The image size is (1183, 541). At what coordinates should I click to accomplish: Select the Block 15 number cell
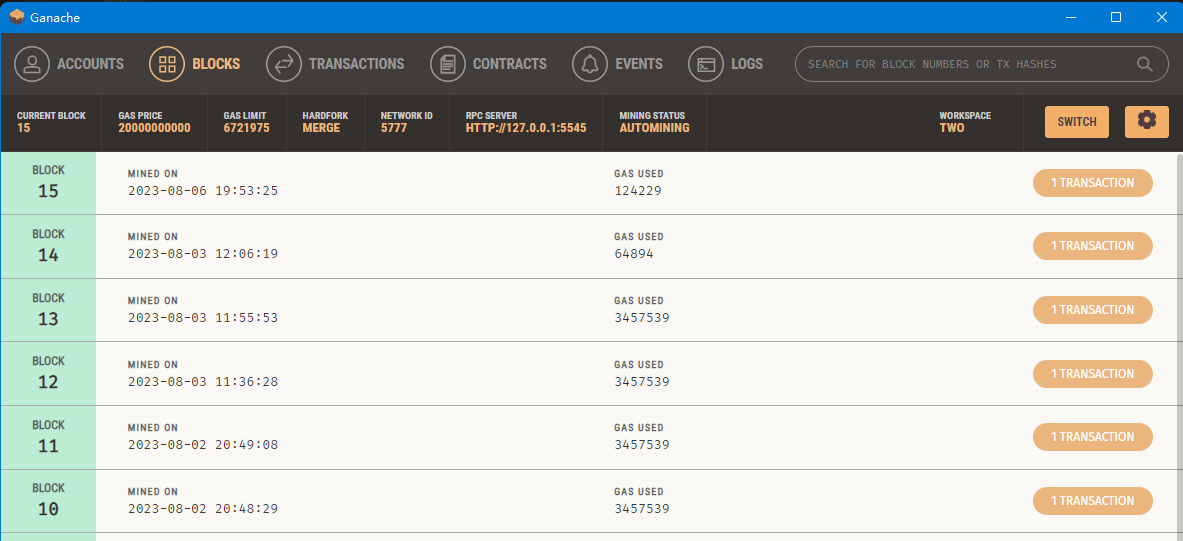coord(48,183)
